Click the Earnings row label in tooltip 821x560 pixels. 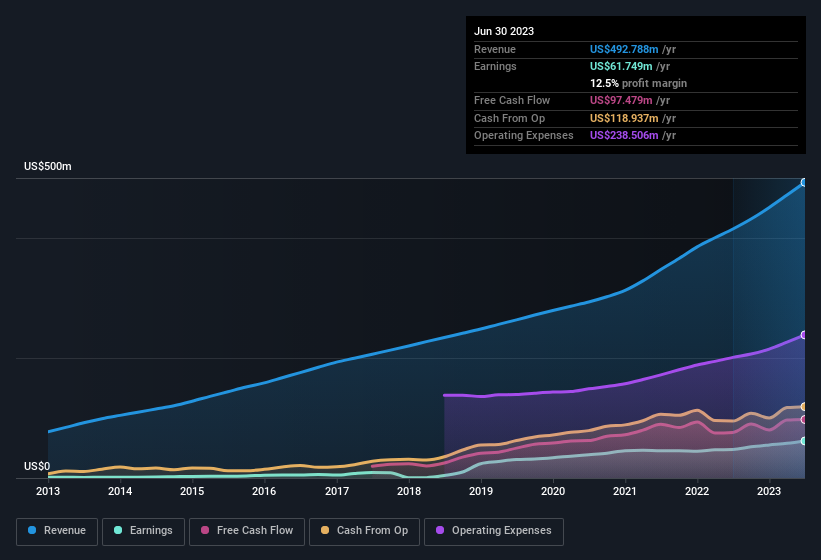click(495, 66)
